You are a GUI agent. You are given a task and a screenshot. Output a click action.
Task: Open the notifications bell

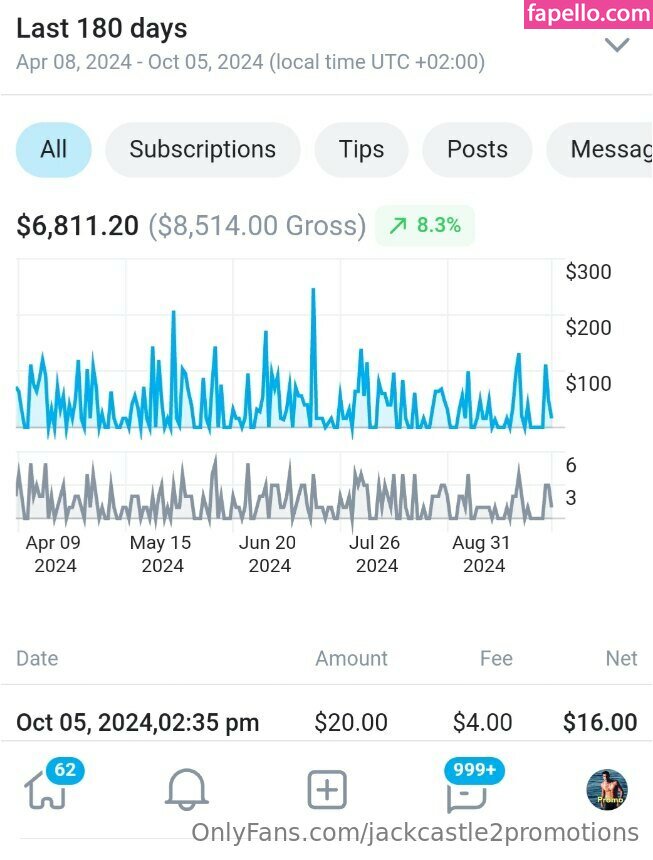point(186,791)
